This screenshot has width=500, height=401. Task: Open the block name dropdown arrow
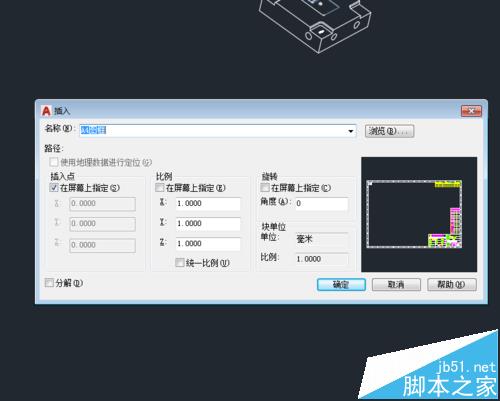351,131
